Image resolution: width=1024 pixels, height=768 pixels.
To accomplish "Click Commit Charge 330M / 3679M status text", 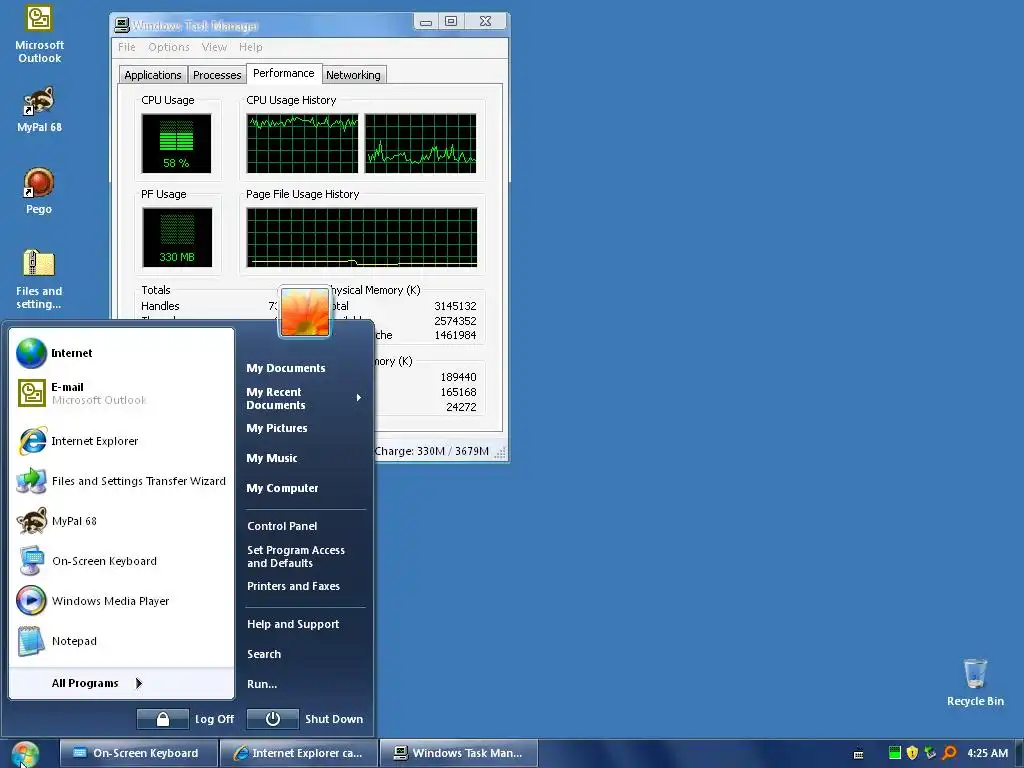I will tap(432, 451).
